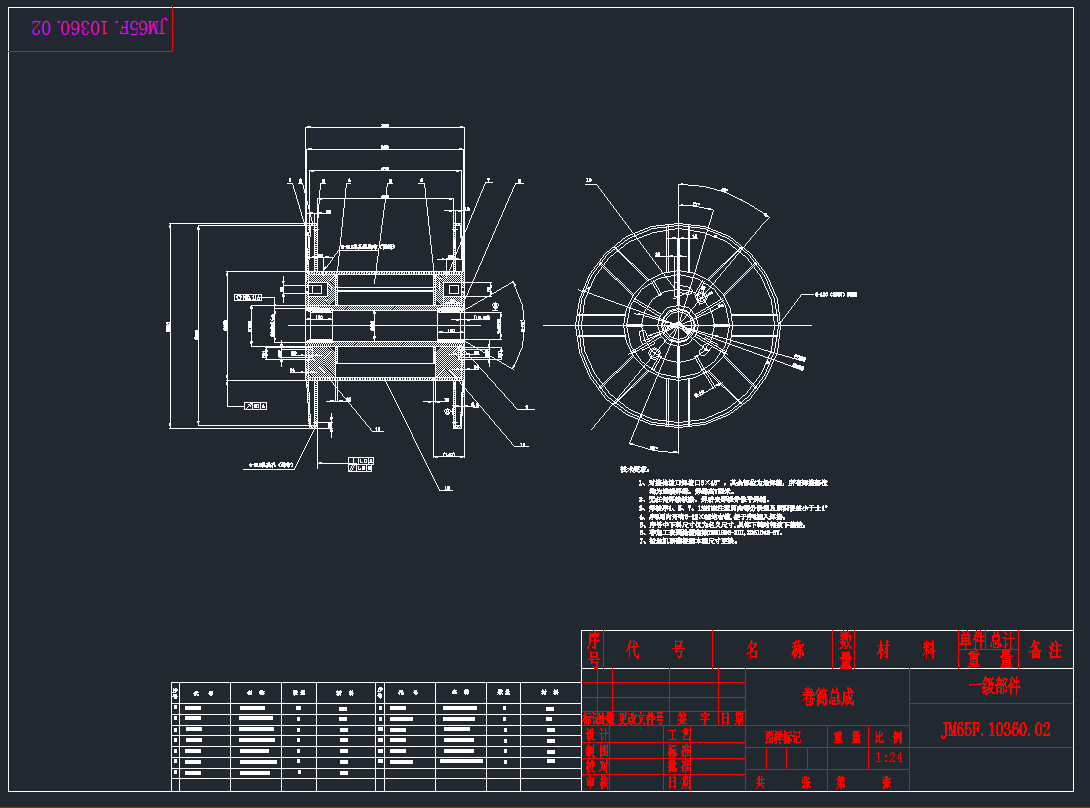Click the 审核 row label in title block
Image resolution: width=1090 pixels, height=808 pixels.
596,782
